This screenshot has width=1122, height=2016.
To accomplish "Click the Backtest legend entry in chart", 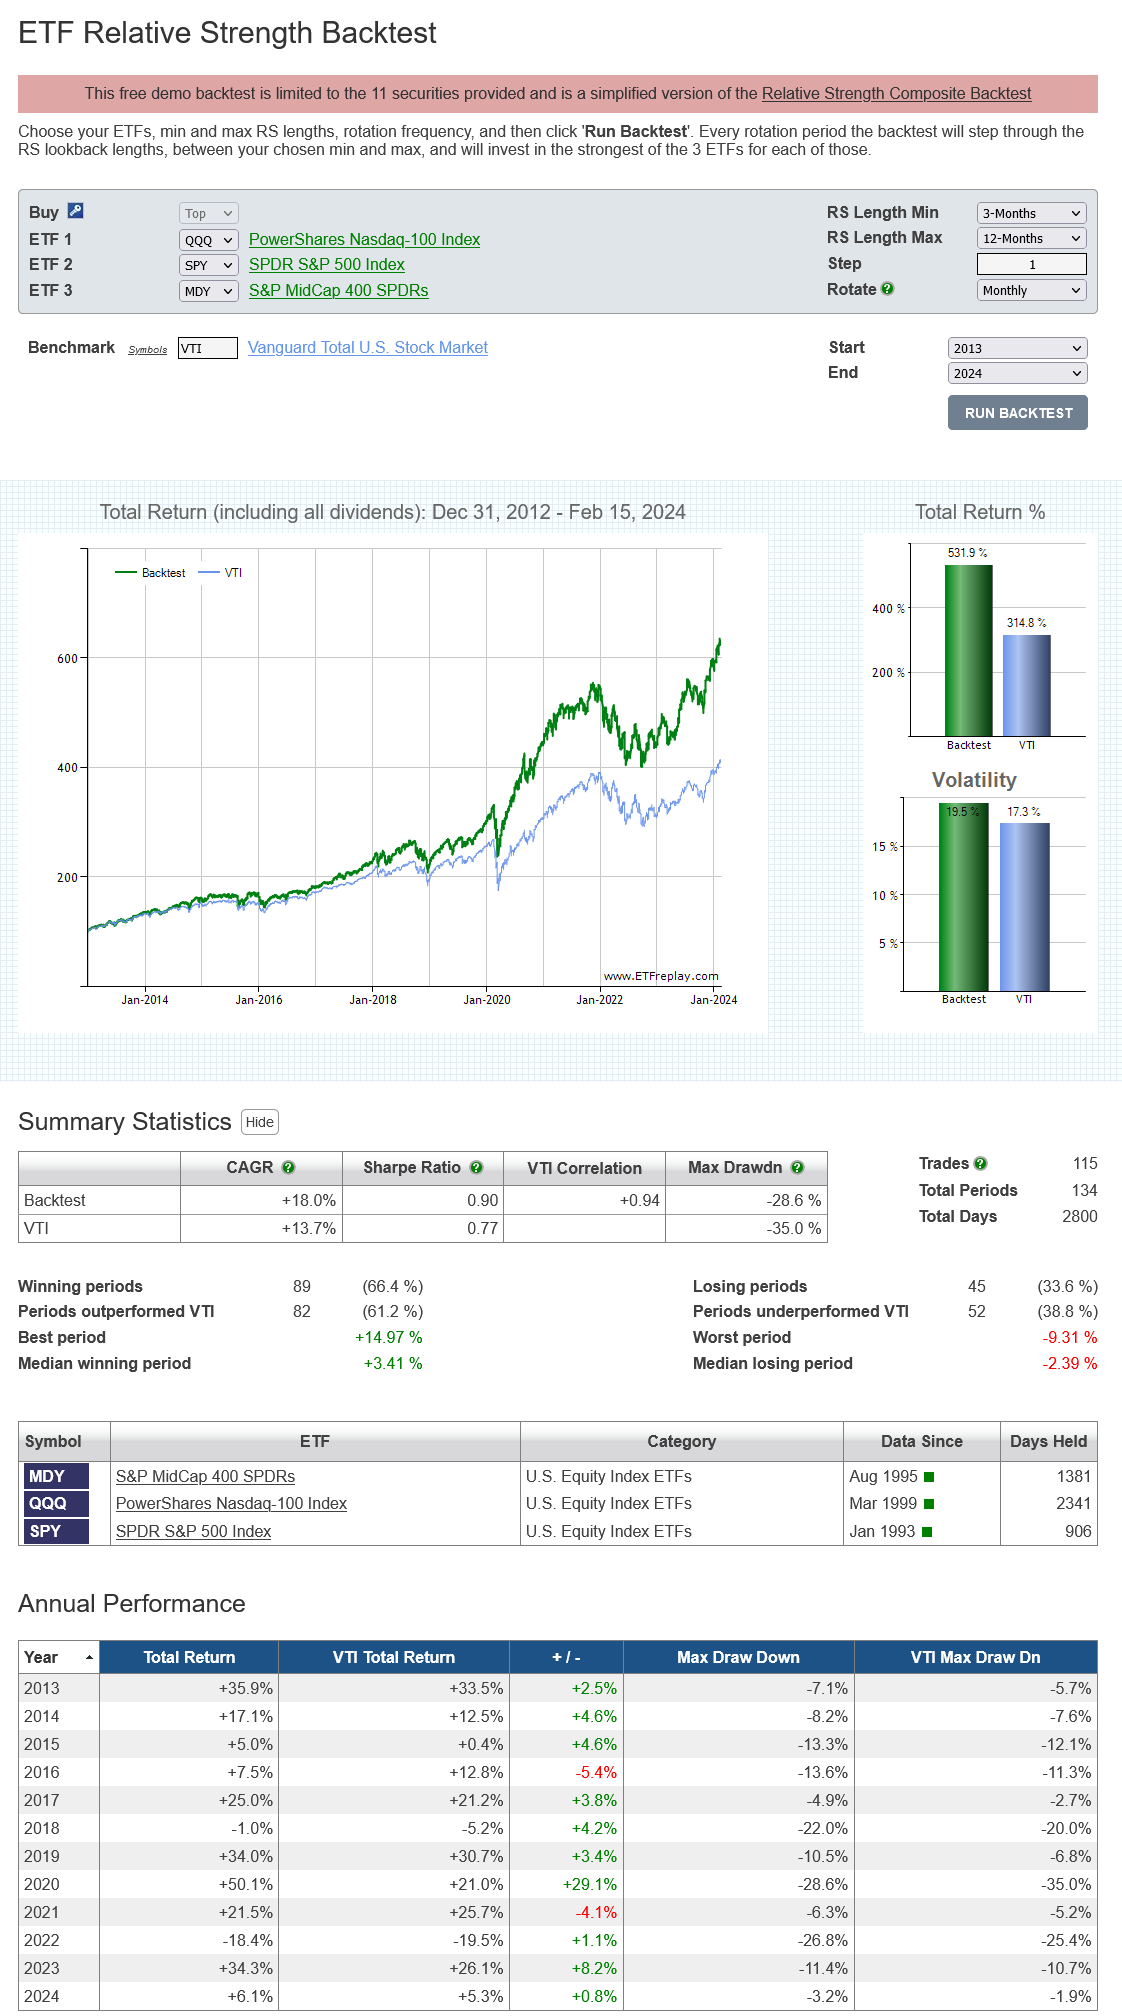I will point(151,573).
